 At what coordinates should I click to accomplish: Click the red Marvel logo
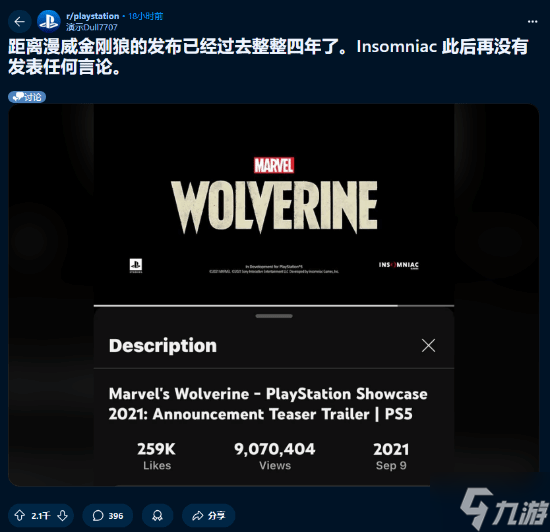[x=274, y=165]
